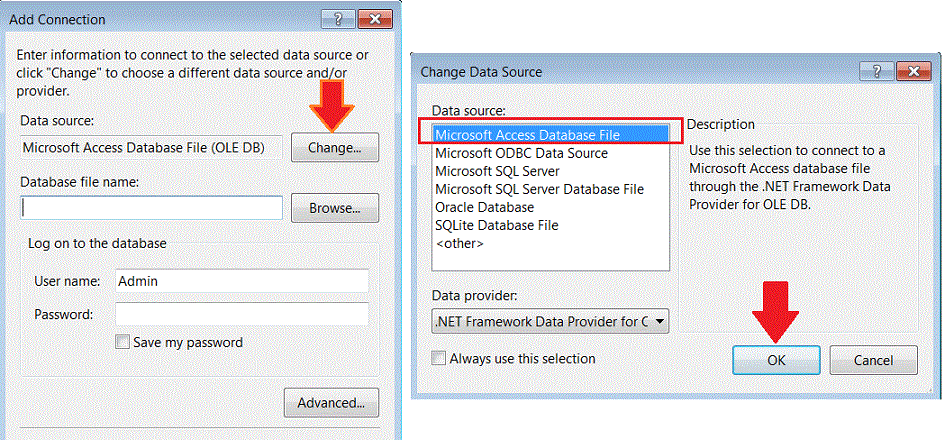
Task: Click the Browse... button for database file
Action: (x=334, y=208)
